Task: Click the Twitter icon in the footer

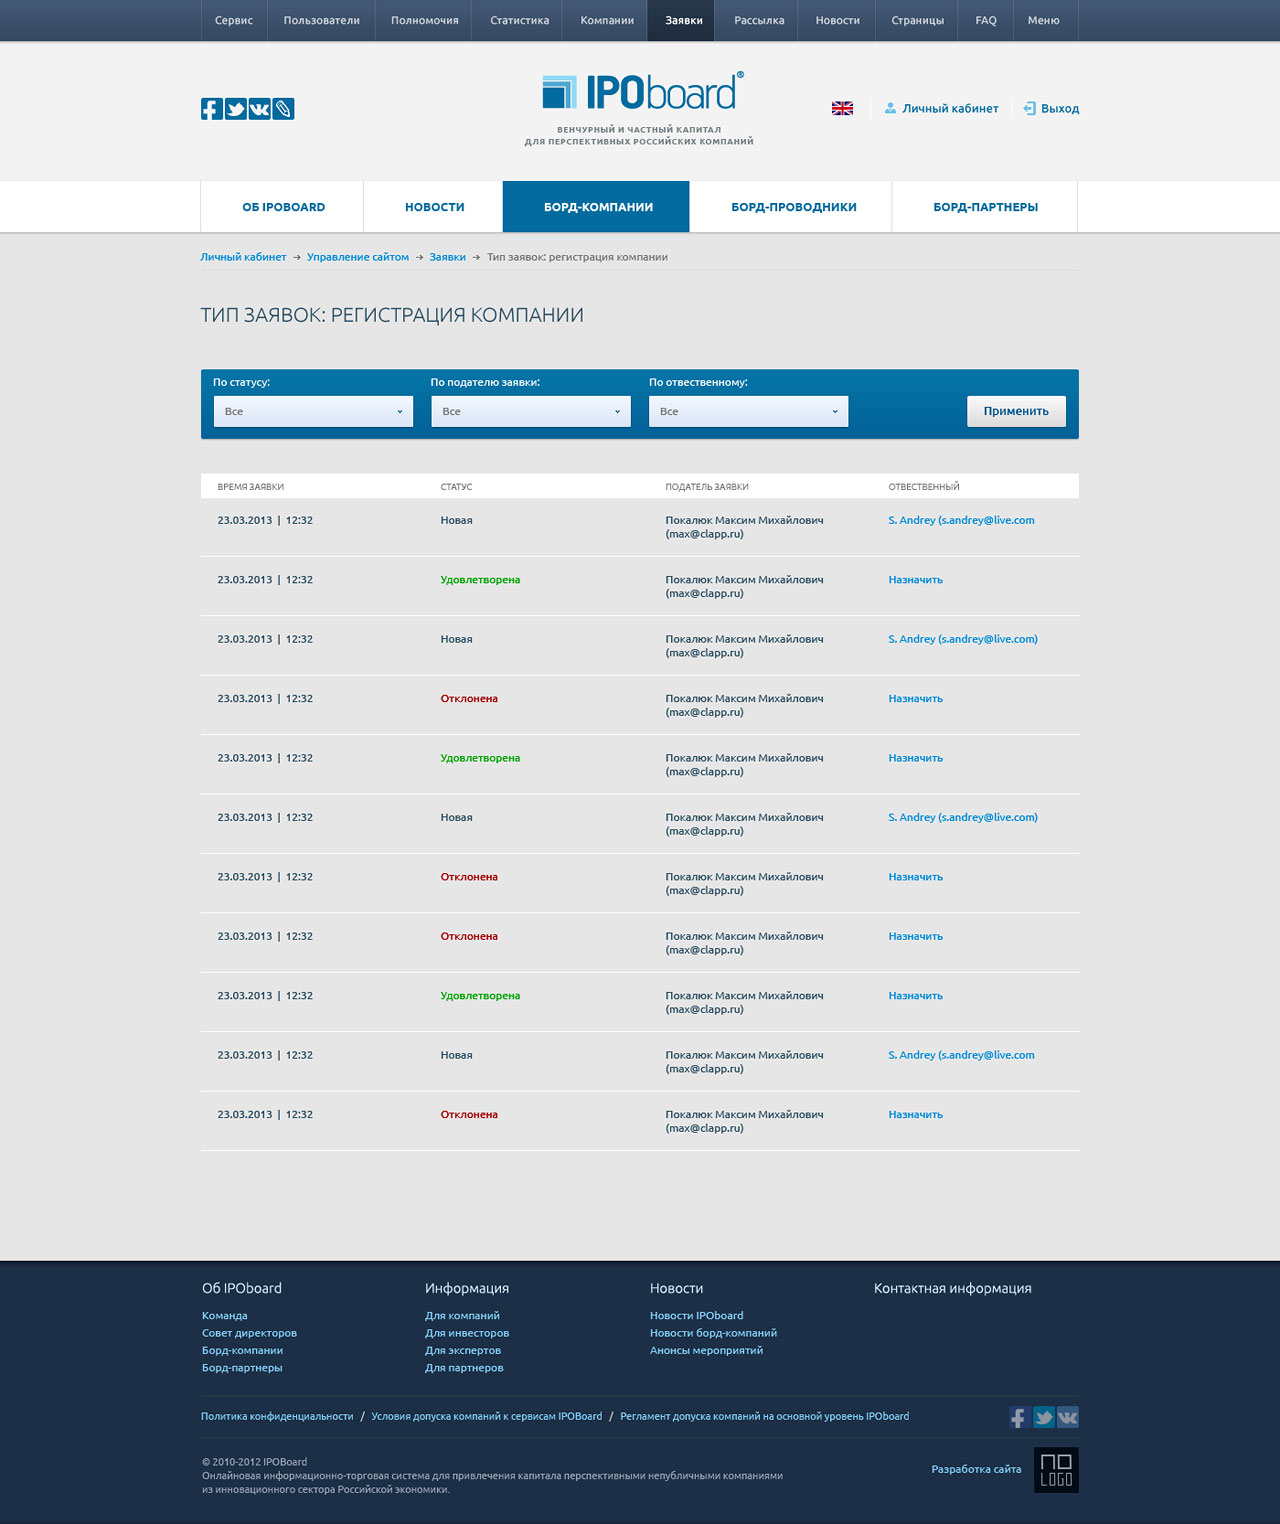Action: click(x=1043, y=1417)
